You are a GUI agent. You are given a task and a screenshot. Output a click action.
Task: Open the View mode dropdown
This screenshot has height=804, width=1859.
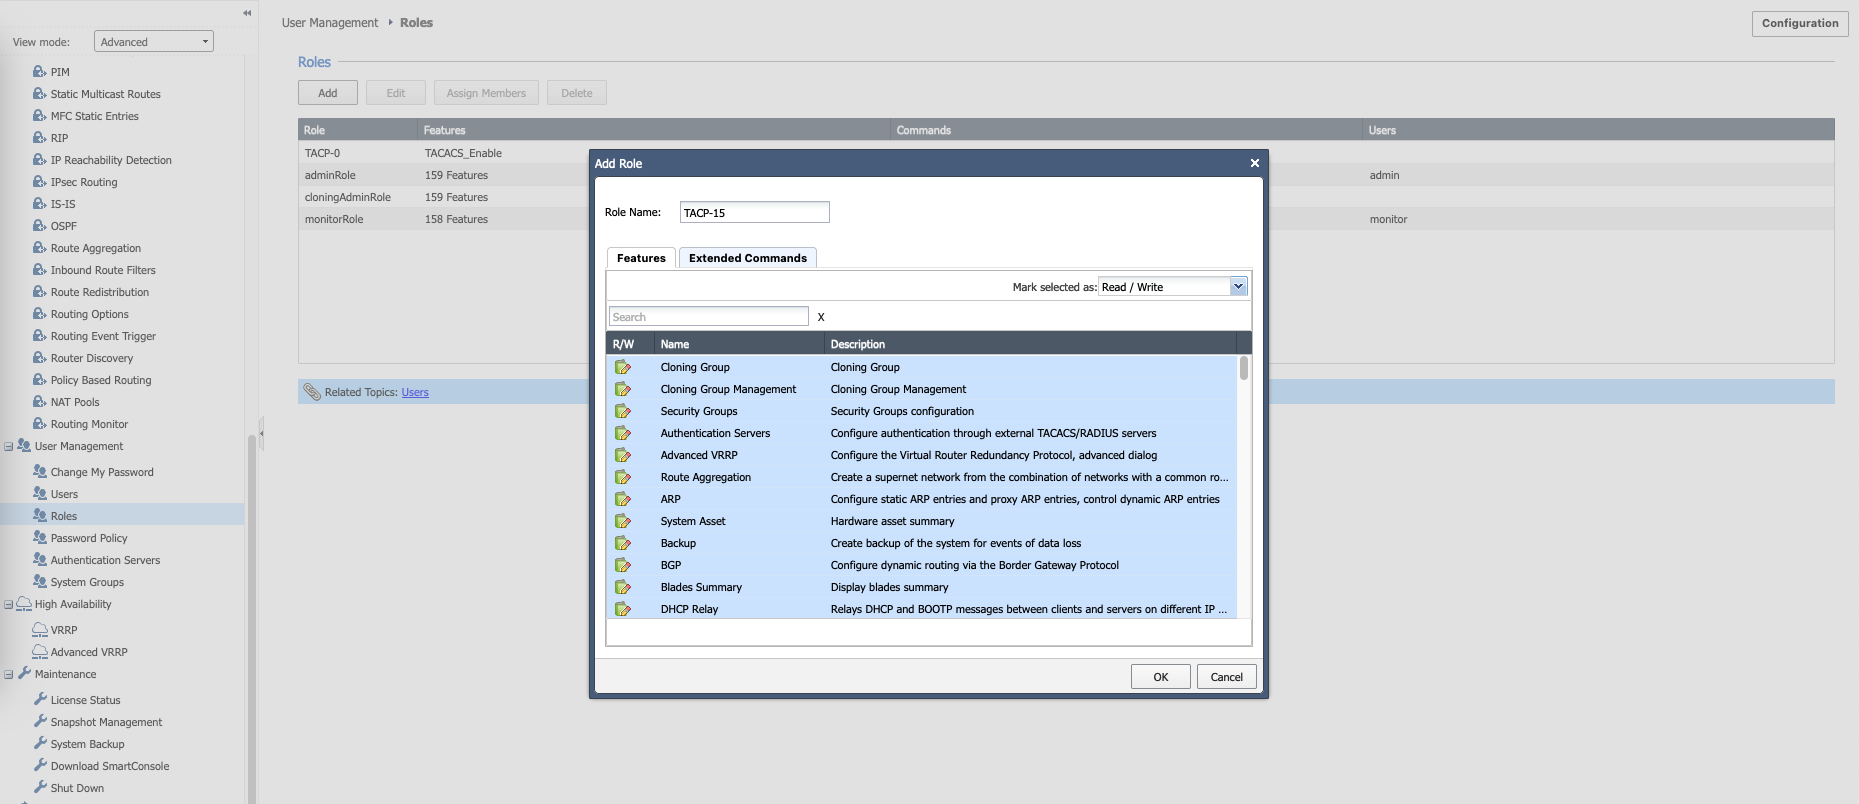click(x=153, y=41)
